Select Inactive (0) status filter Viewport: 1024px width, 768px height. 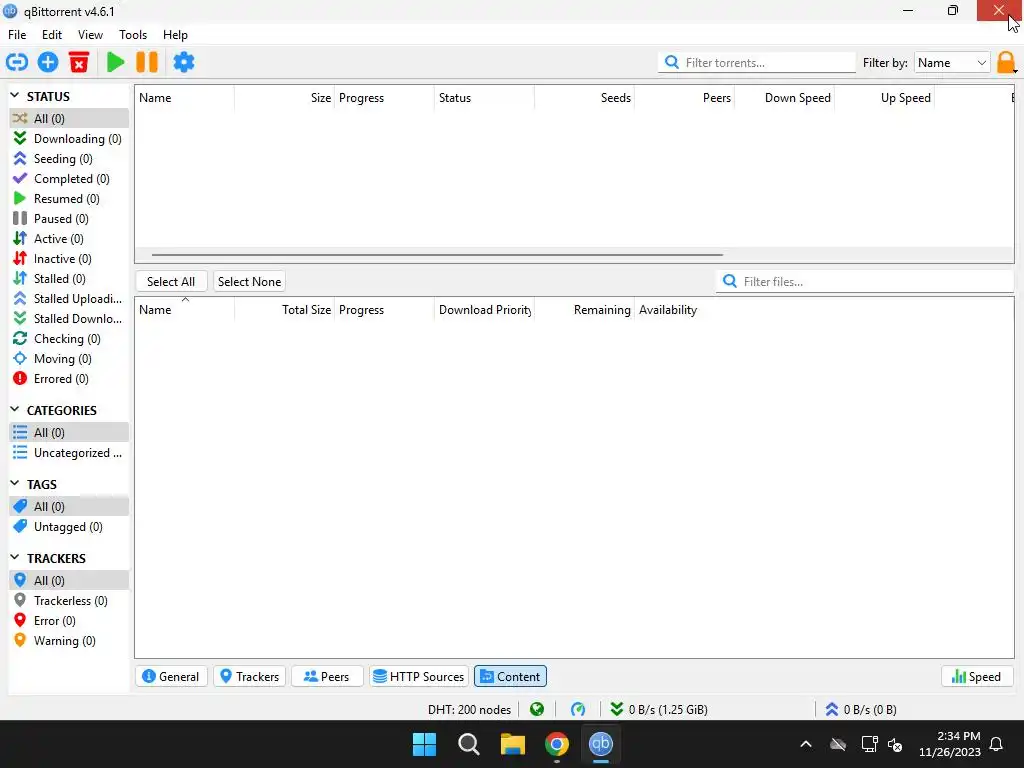click(69, 259)
